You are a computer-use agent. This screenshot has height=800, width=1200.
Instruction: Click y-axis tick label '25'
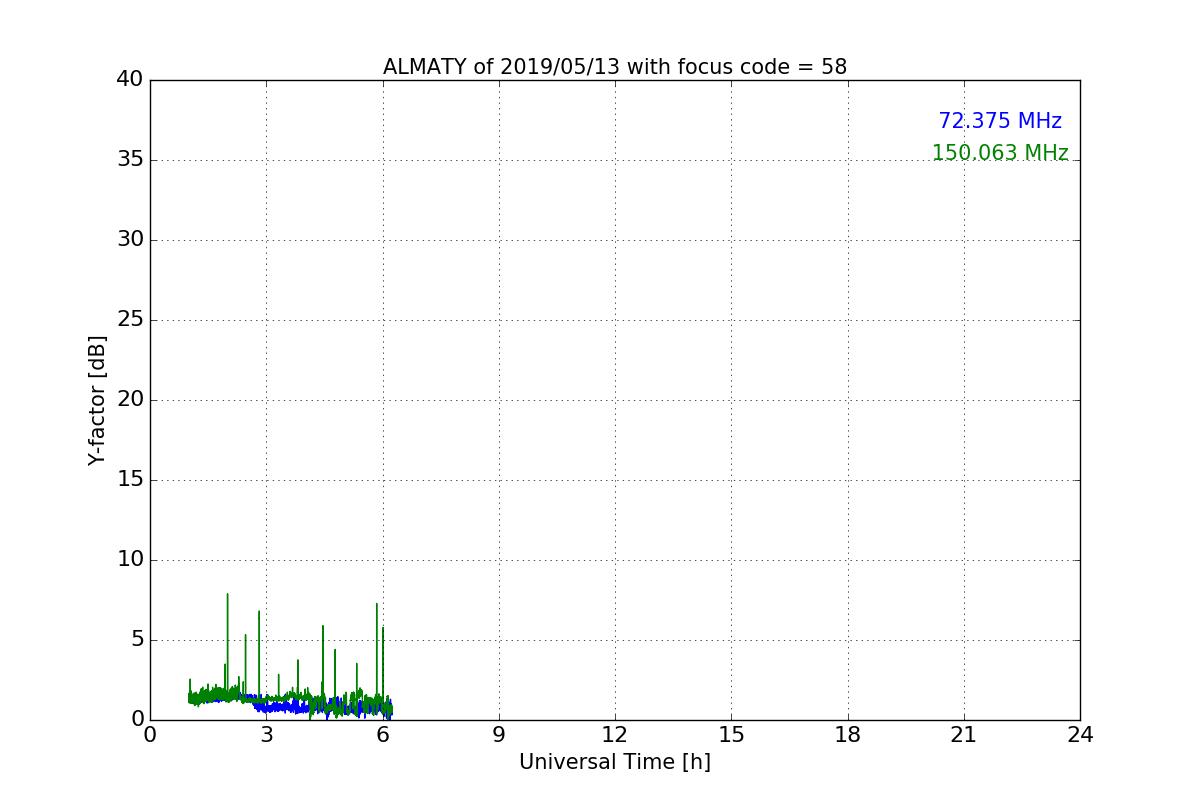(130, 320)
